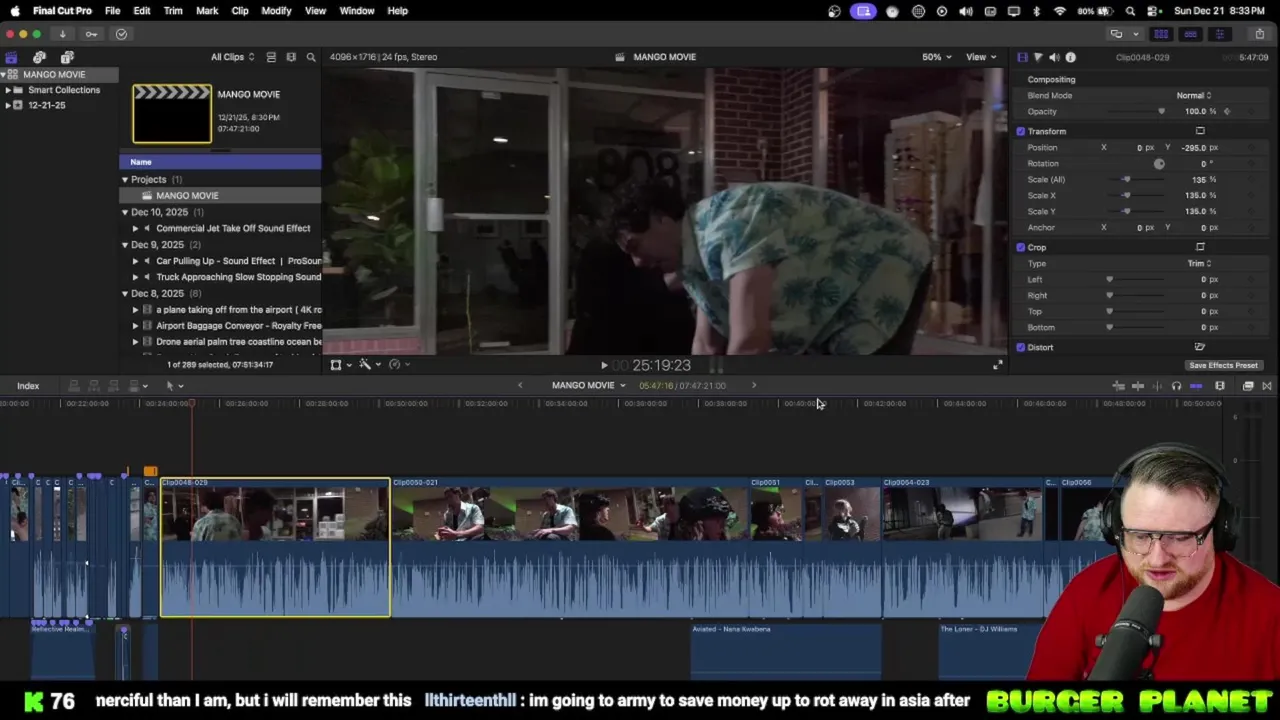Toggle the Crop checkbox
Screen dimensions: 1280x720
click(x=1020, y=247)
